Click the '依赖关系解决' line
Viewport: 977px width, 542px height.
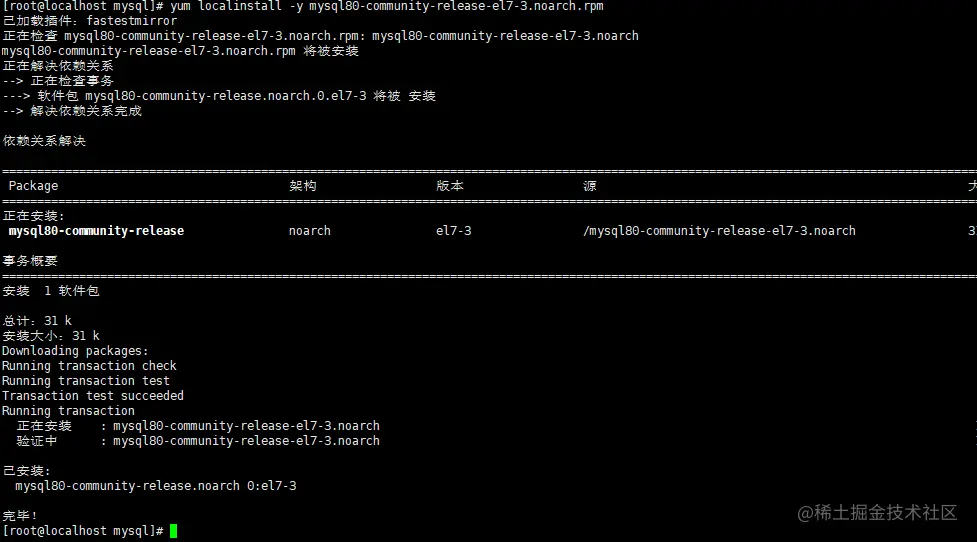tap(44, 141)
